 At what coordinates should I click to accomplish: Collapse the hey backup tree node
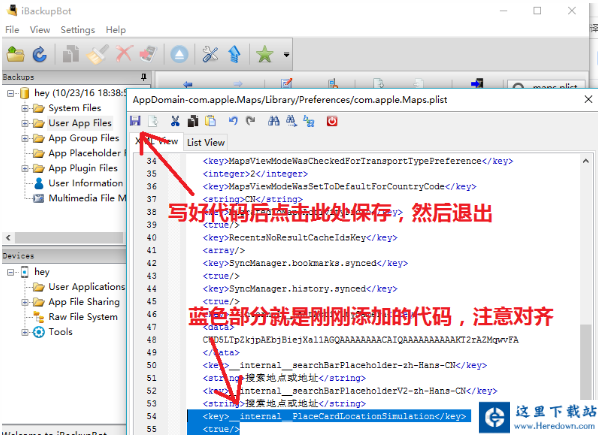tap(10, 93)
